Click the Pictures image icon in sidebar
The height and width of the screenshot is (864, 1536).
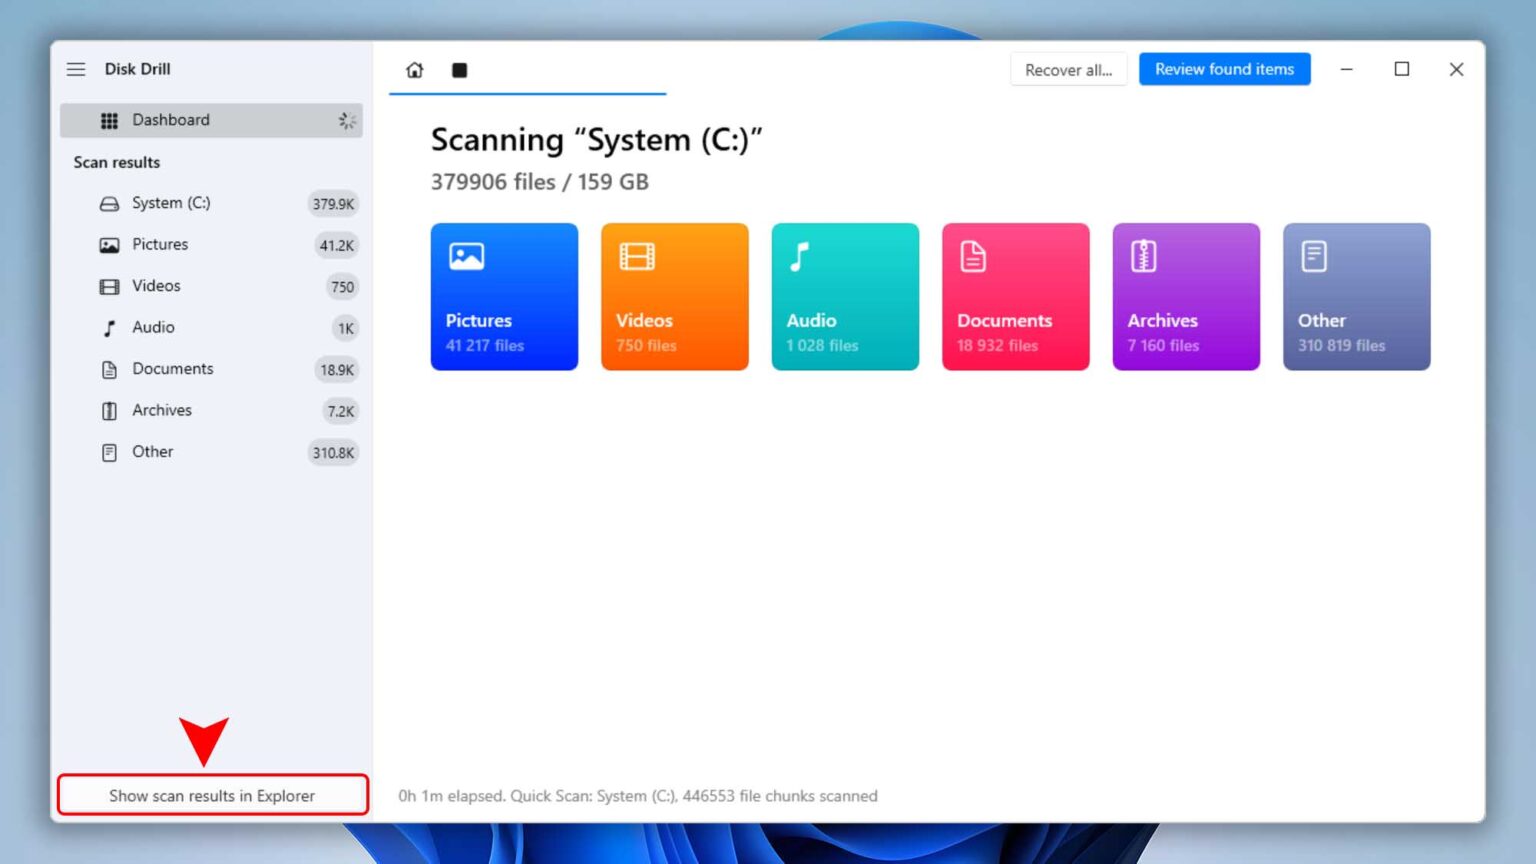[x=108, y=244]
